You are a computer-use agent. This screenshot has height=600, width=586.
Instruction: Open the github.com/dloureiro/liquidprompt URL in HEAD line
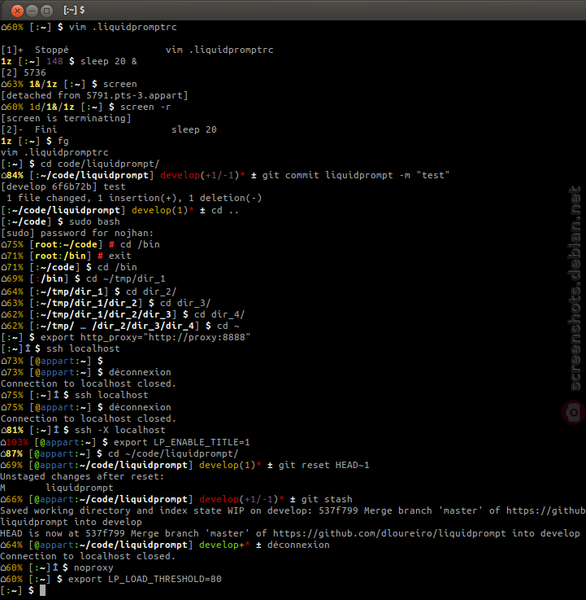coord(389,533)
